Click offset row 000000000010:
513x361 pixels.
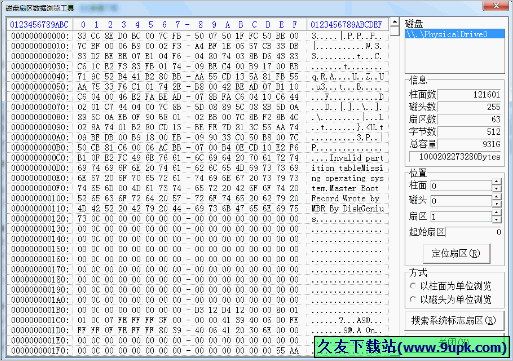click(x=40, y=46)
